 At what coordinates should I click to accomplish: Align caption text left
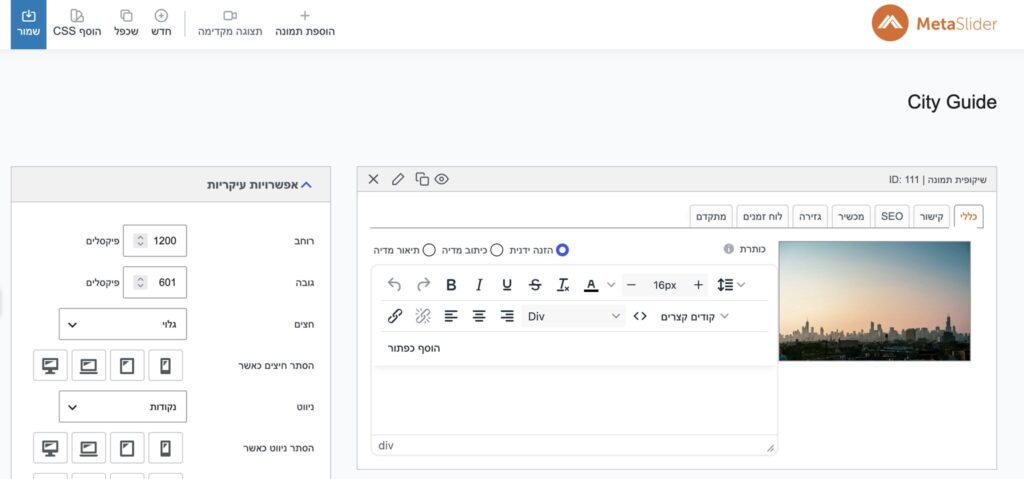(451, 316)
